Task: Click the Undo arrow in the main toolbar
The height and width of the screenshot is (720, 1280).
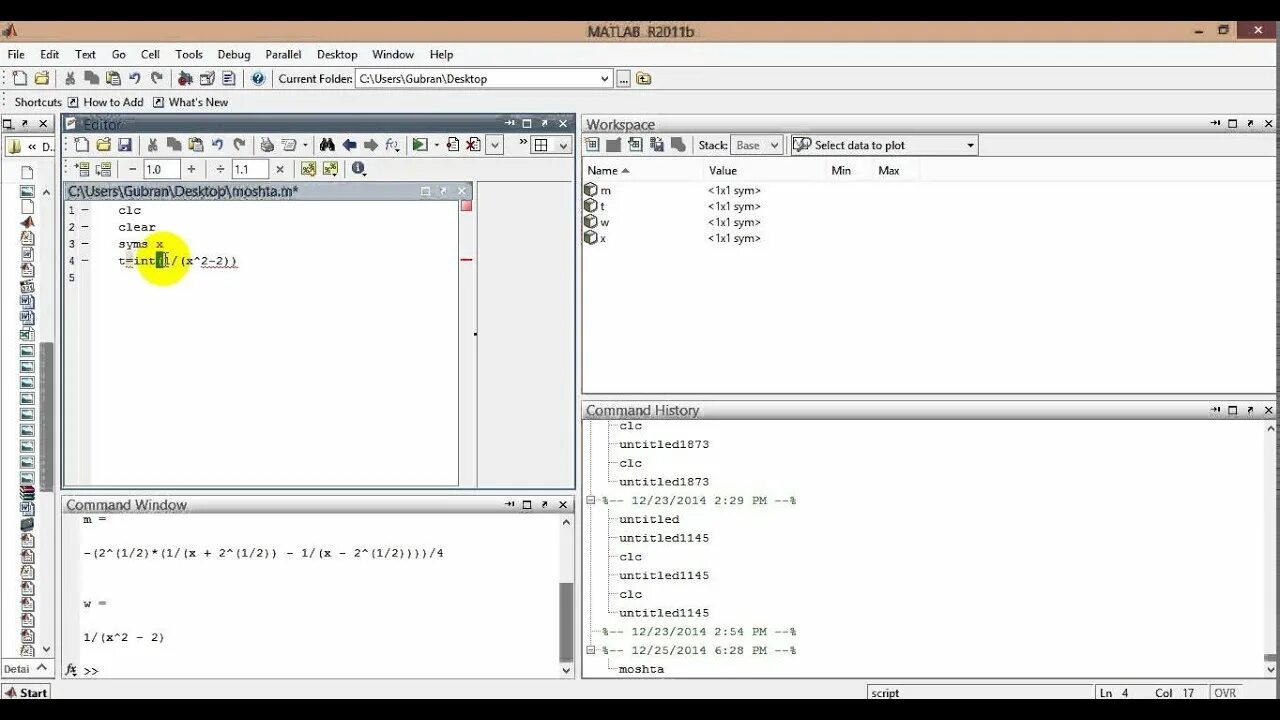Action: tap(135, 78)
